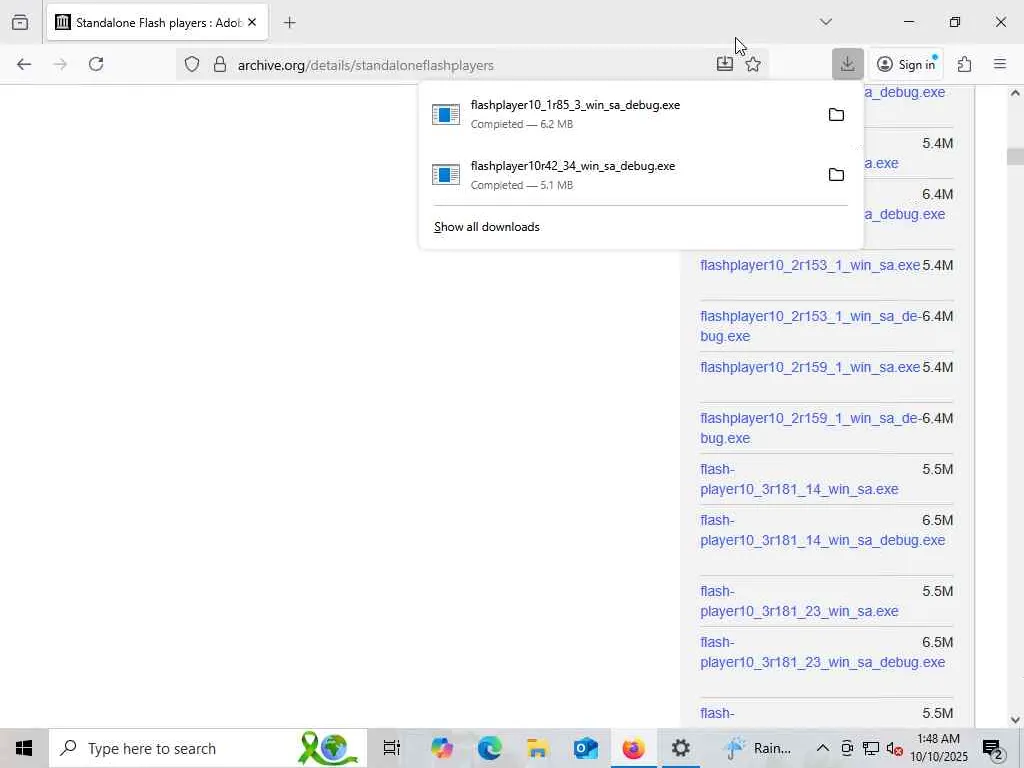
Task: Download flashplayer10_2r153_1_win_sa_debug.exe link
Action: [x=810, y=326]
